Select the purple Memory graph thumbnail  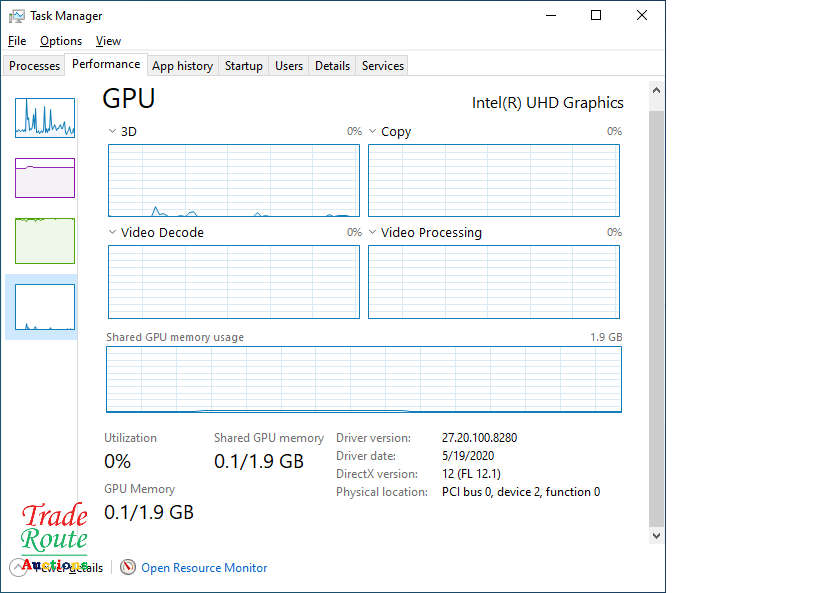45,178
